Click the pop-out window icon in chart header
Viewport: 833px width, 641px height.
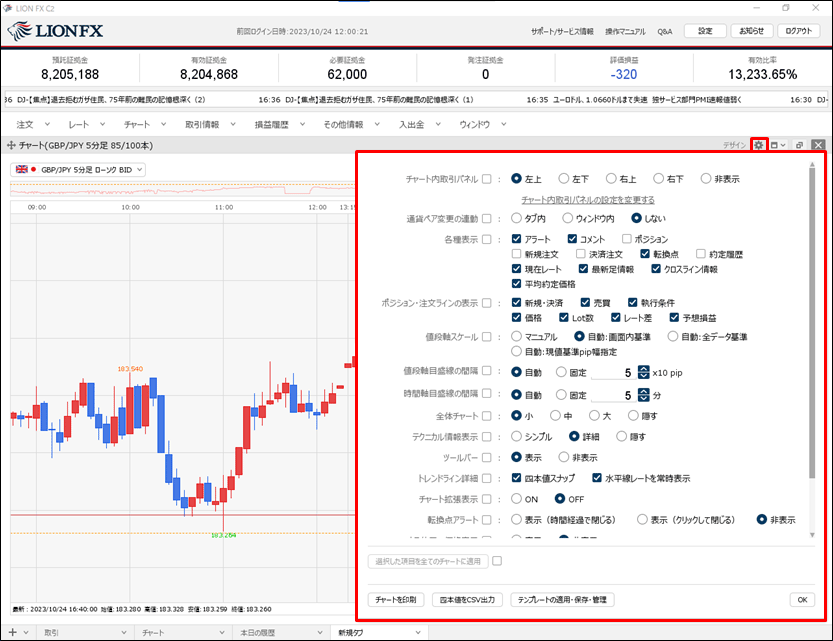[x=799, y=145]
